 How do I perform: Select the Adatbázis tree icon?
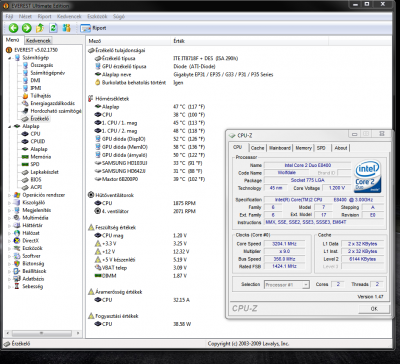pyautogui.click(x=17, y=279)
